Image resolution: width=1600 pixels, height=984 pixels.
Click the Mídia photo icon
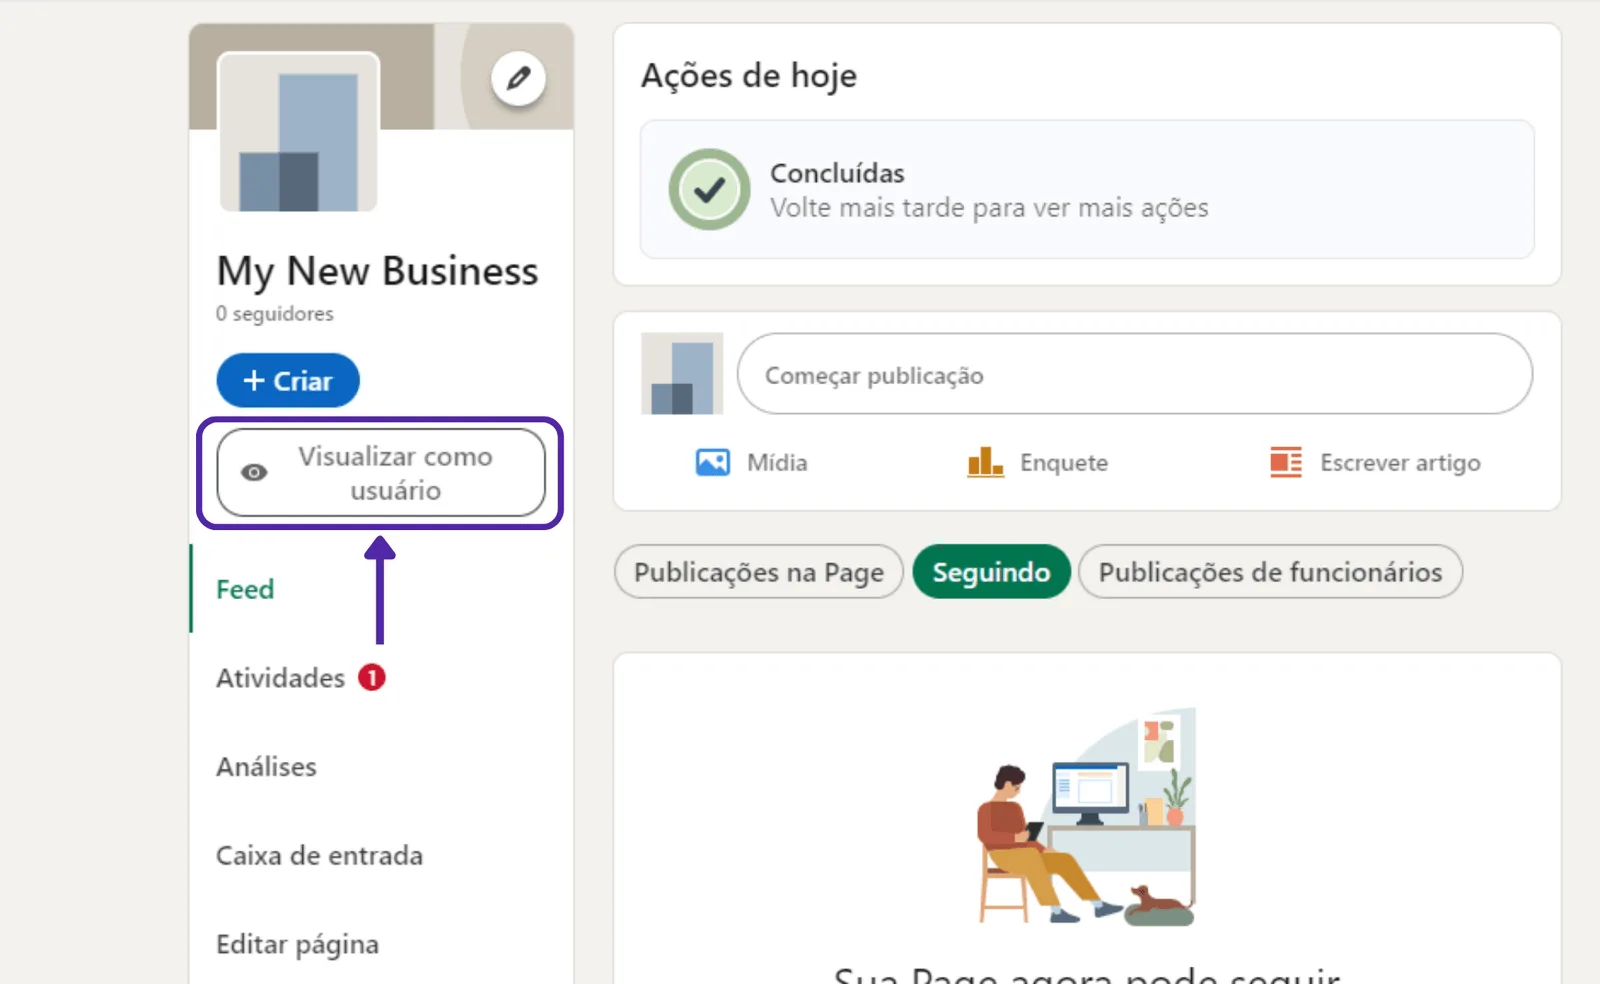(x=713, y=463)
